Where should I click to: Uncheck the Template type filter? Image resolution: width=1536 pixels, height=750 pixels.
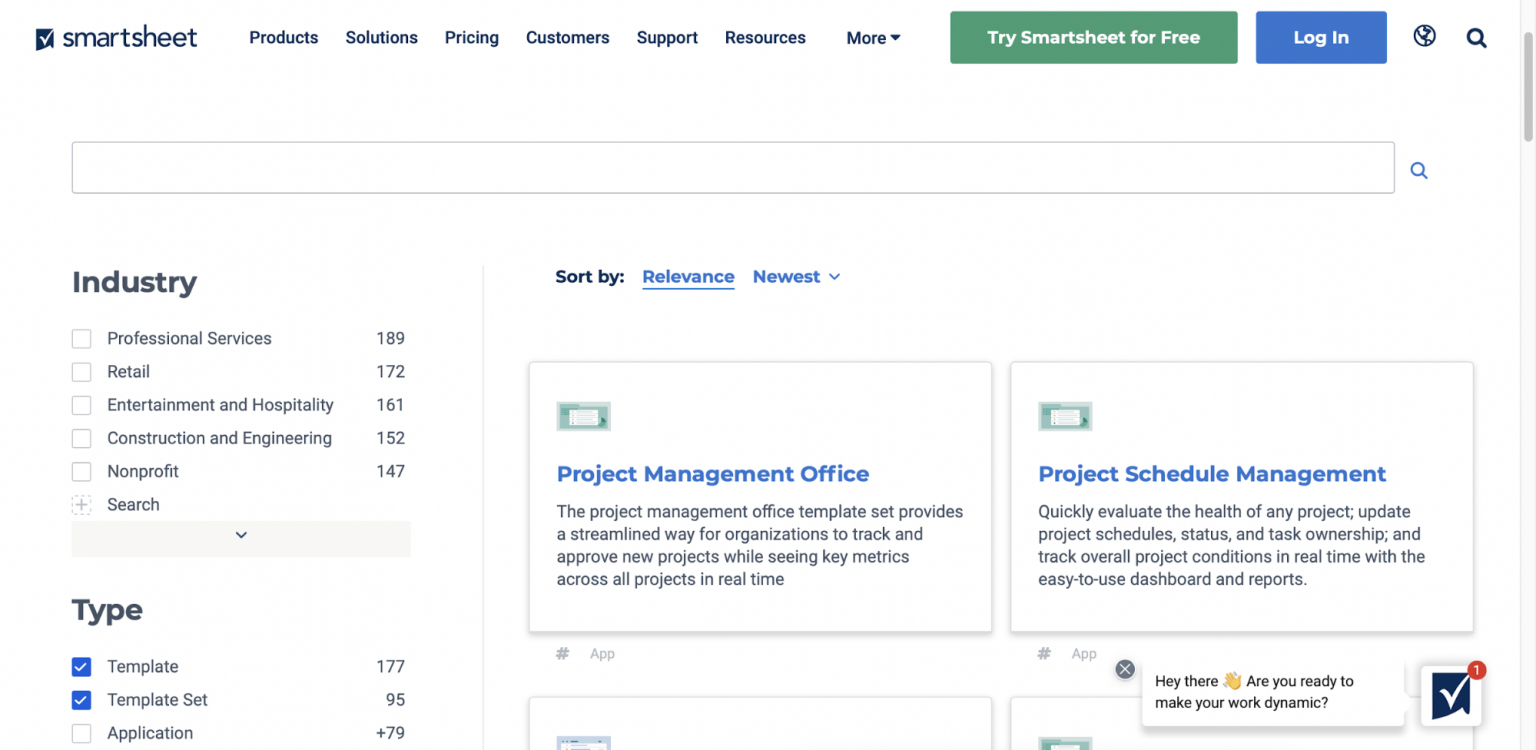tap(81, 666)
